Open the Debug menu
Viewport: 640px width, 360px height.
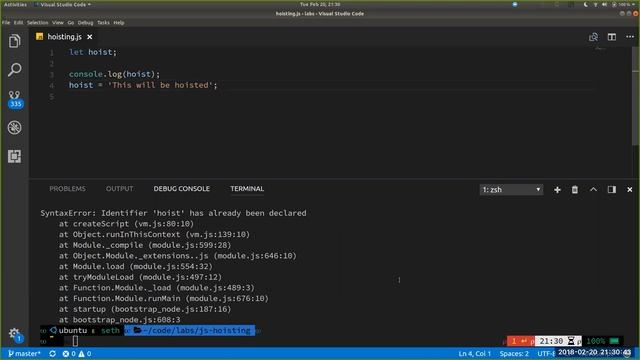tap(85, 23)
